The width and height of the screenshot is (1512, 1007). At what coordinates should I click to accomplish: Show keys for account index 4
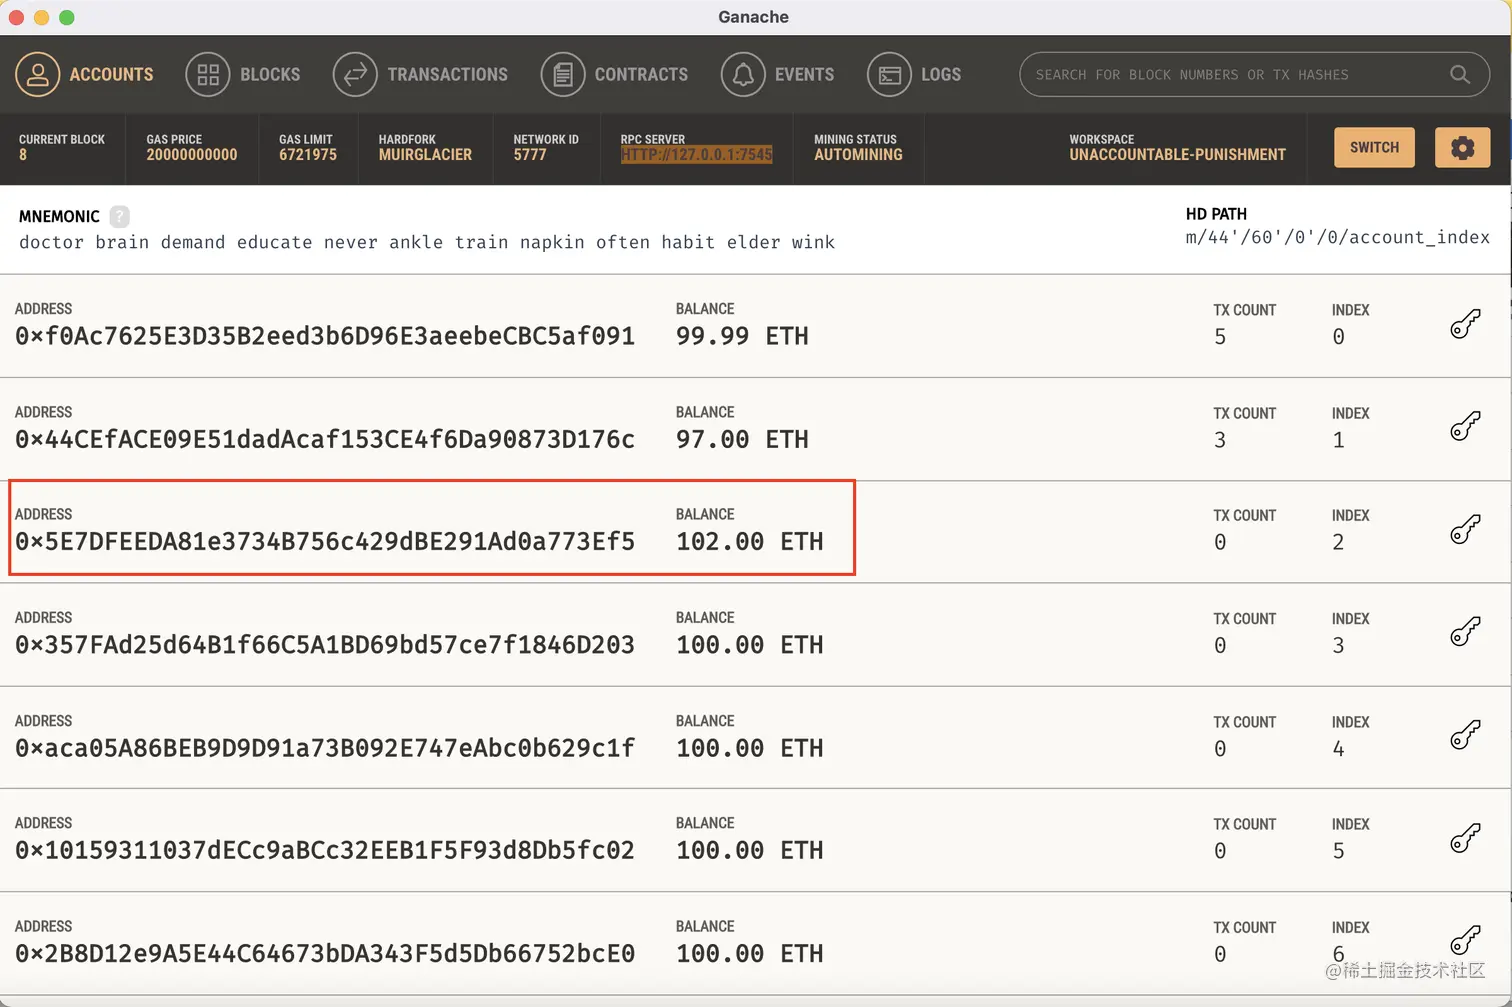pyautogui.click(x=1465, y=735)
